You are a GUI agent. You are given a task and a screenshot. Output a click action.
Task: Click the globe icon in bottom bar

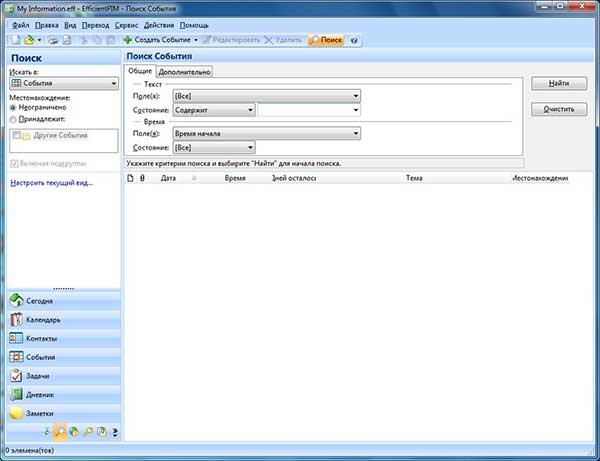coord(74,432)
